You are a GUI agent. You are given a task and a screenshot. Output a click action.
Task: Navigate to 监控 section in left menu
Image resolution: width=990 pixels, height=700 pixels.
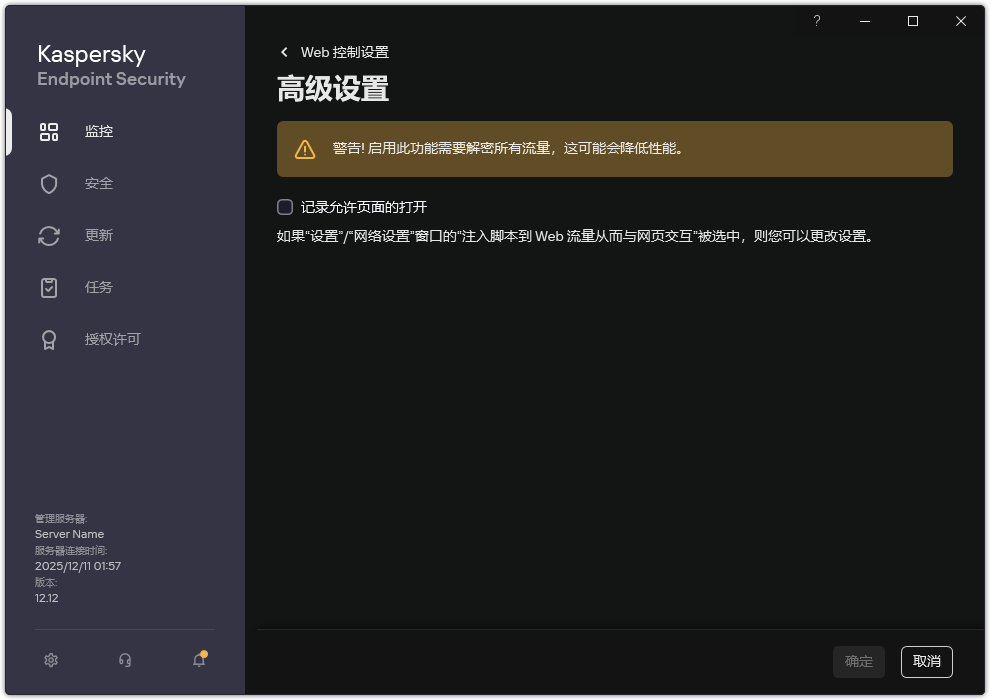(x=98, y=131)
